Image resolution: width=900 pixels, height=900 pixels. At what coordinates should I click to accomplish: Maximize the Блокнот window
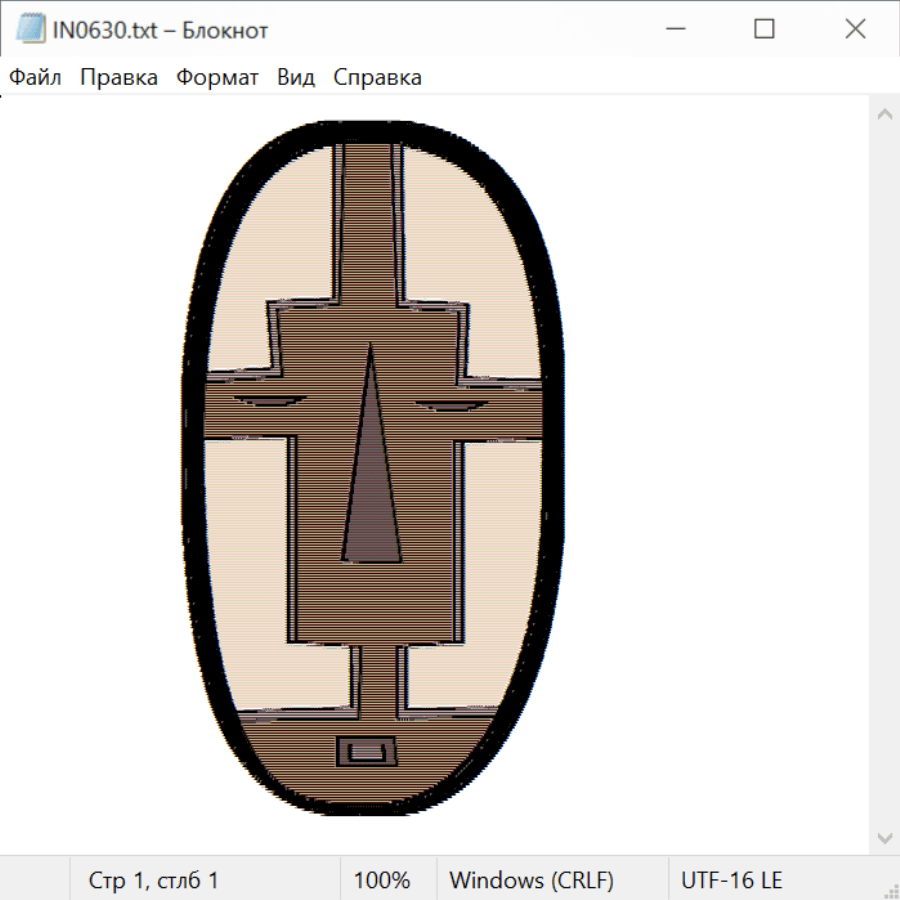[764, 30]
